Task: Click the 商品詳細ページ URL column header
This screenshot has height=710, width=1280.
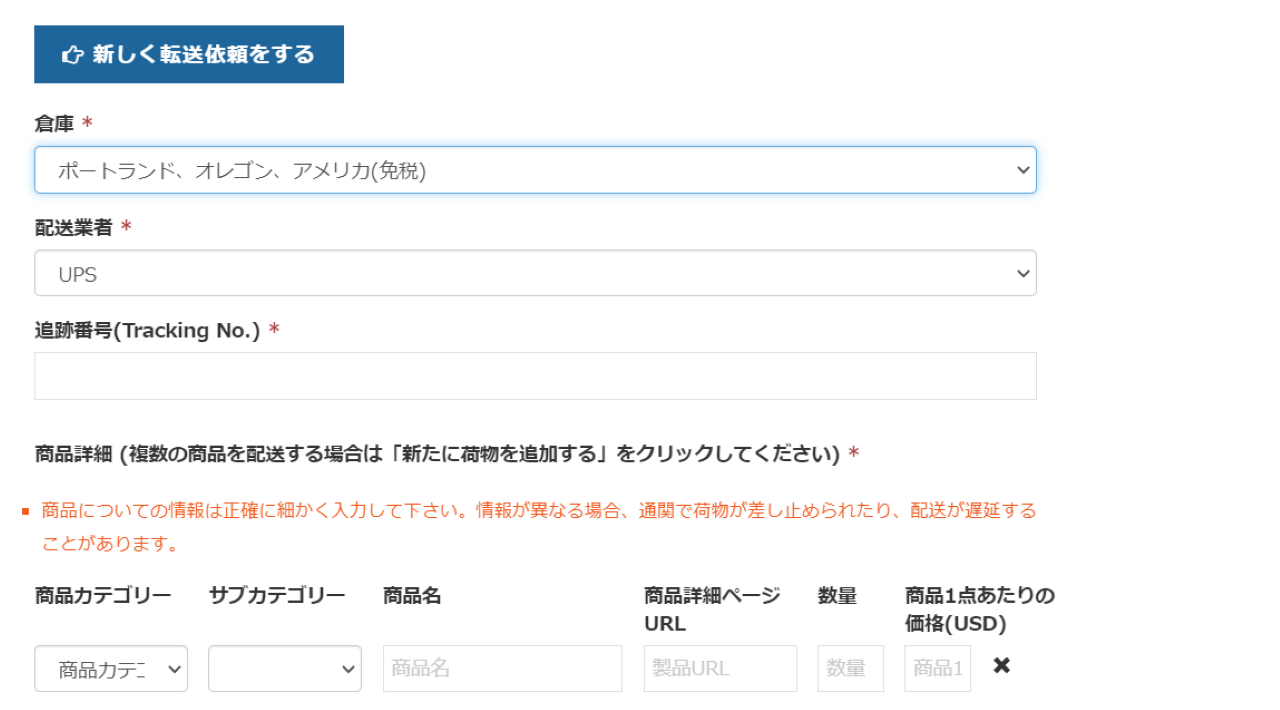Action: pos(712,609)
